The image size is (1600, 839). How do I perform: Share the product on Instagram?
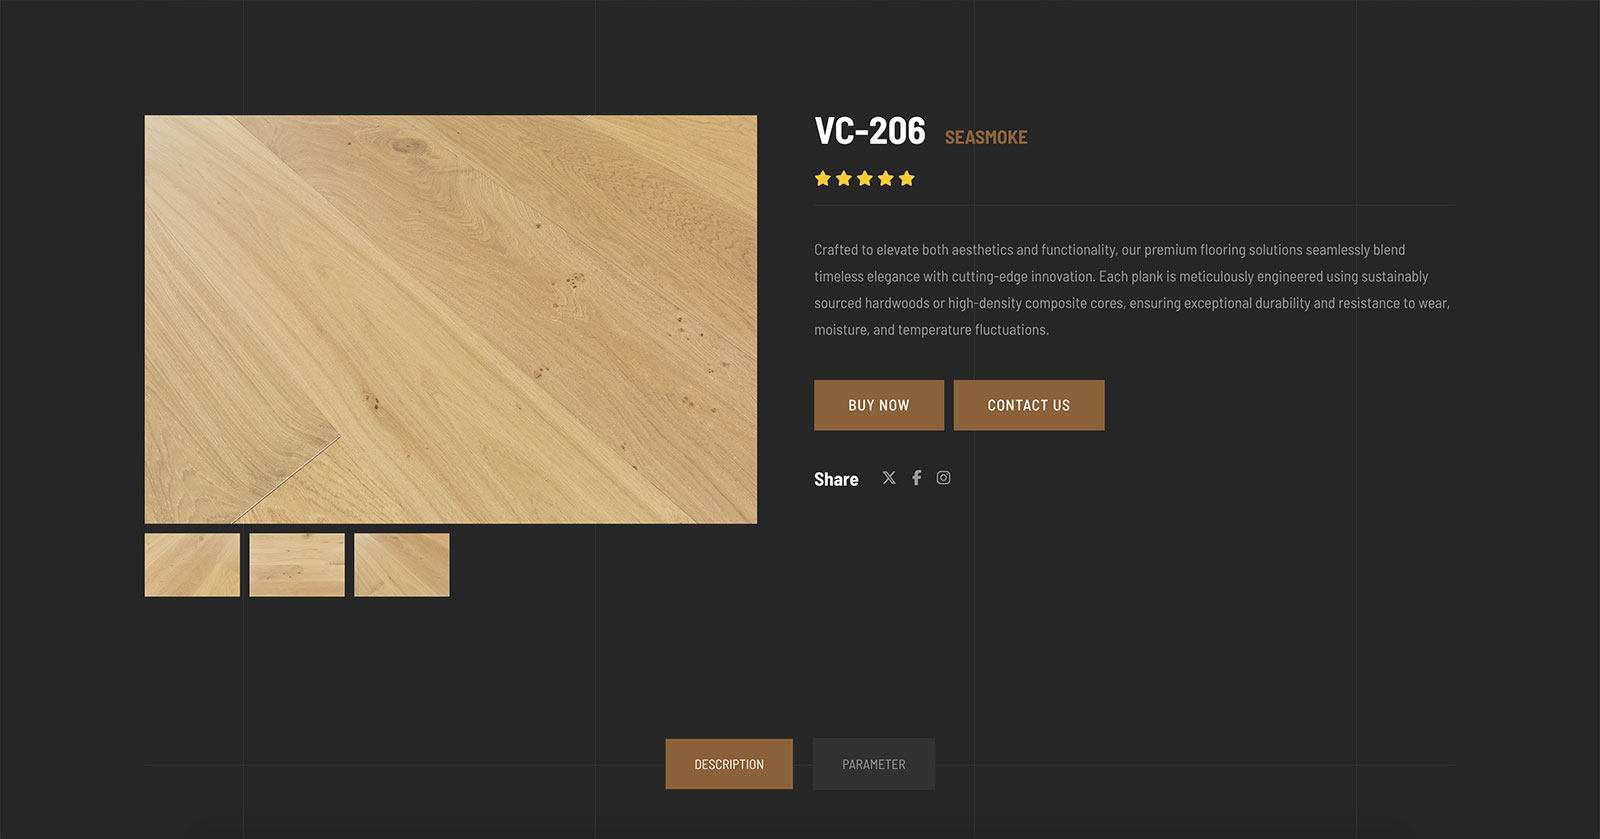point(943,478)
